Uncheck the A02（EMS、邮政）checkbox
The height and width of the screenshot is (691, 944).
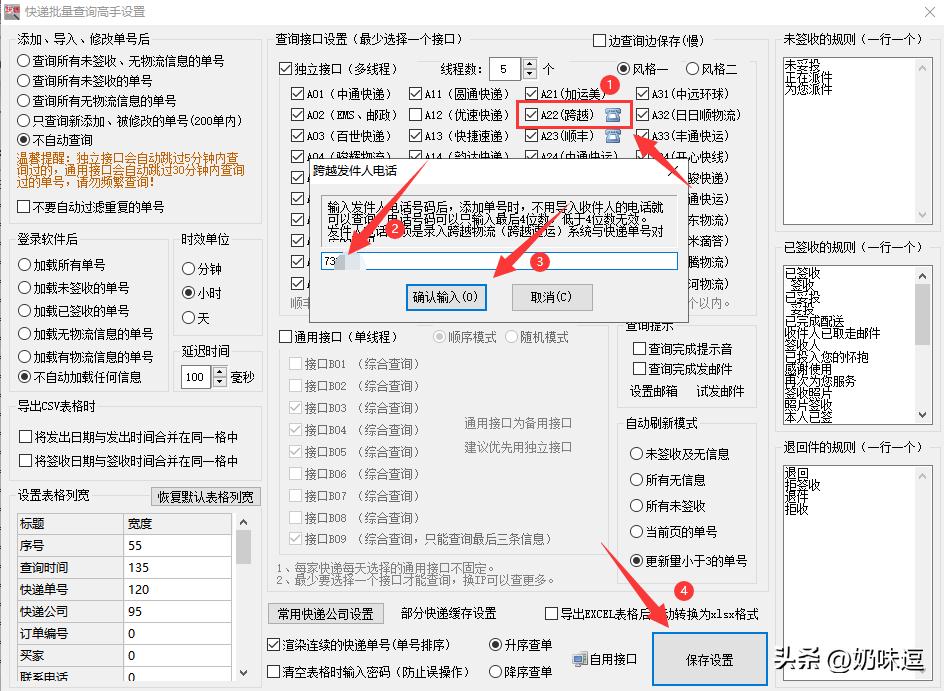pos(297,115)
